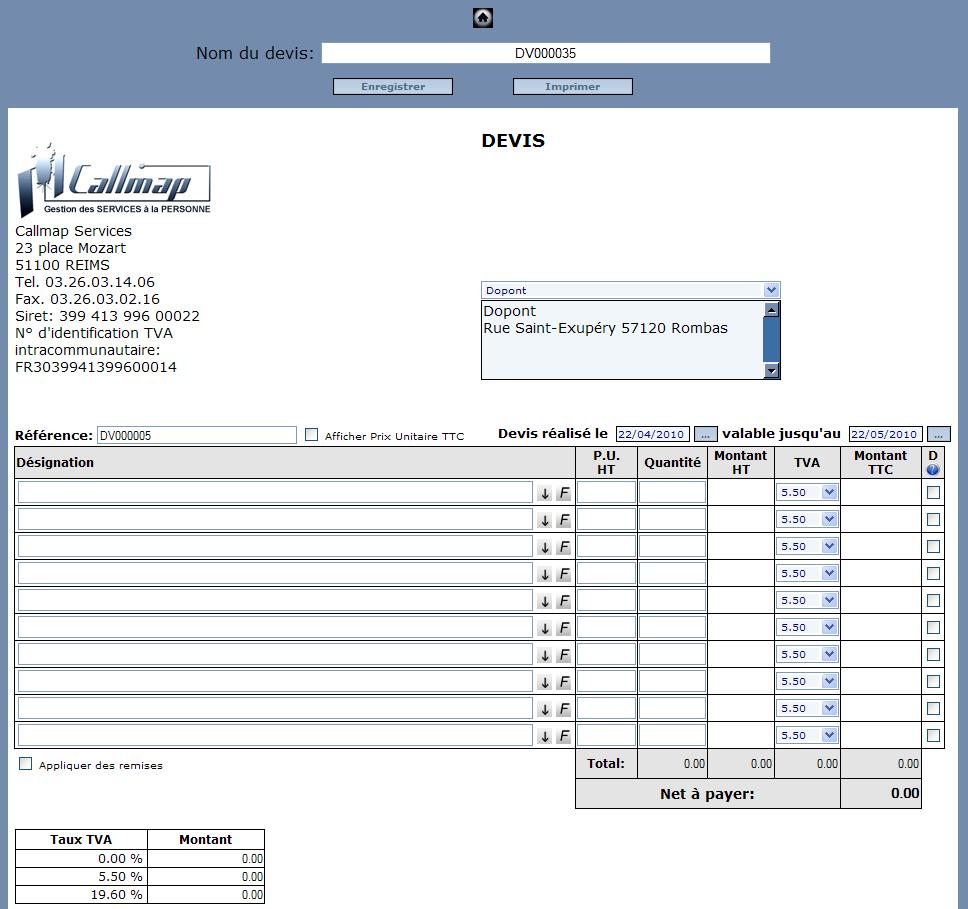Change the TVA rate on the first row

point(806,491)
